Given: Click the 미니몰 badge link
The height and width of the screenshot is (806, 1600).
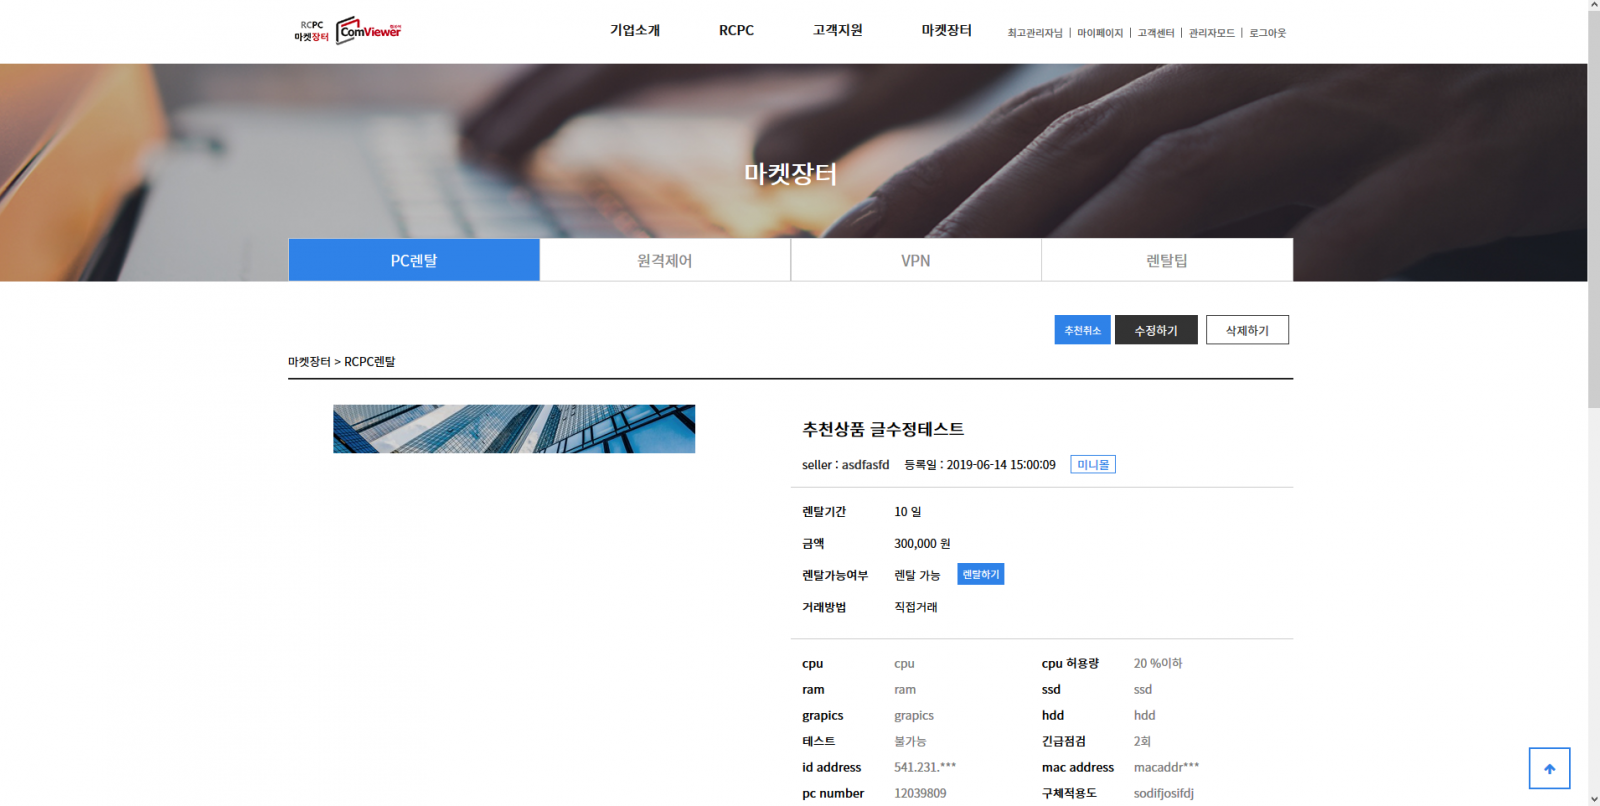Looking at the screenshot, I should point(1092,465).
